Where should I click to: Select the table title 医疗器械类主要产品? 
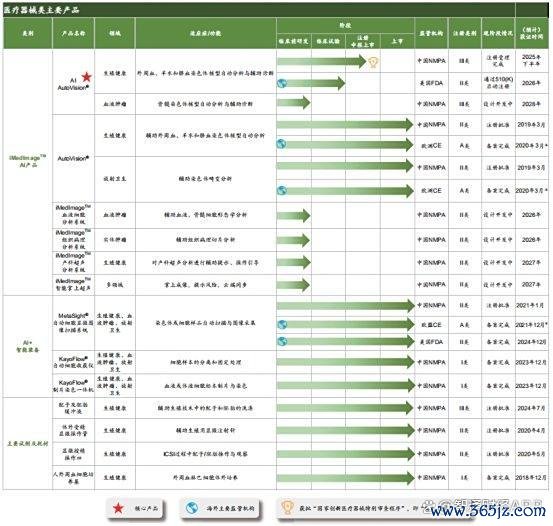click(41, 10)
